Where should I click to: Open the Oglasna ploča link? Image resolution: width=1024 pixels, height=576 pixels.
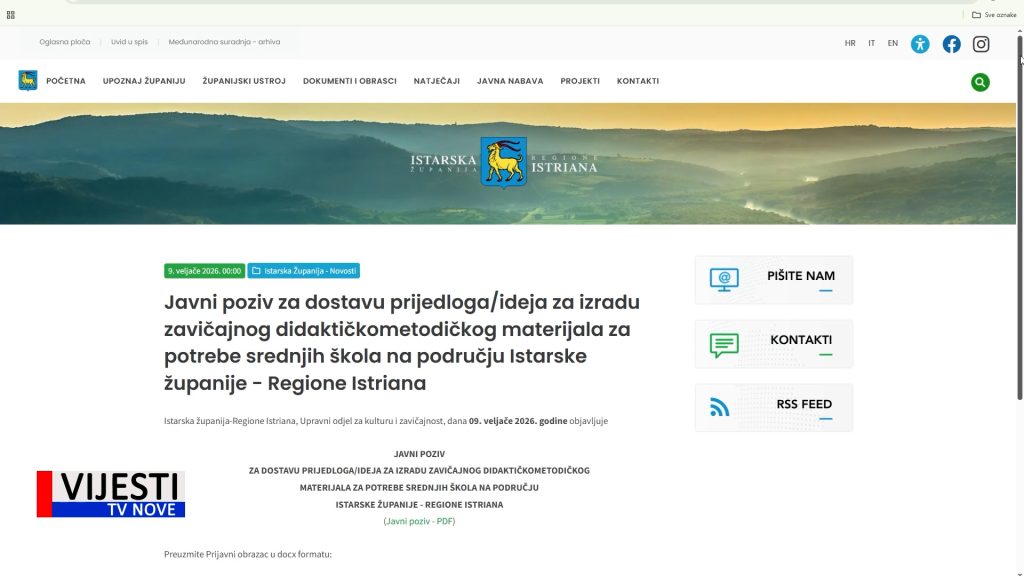coord(65,42)
